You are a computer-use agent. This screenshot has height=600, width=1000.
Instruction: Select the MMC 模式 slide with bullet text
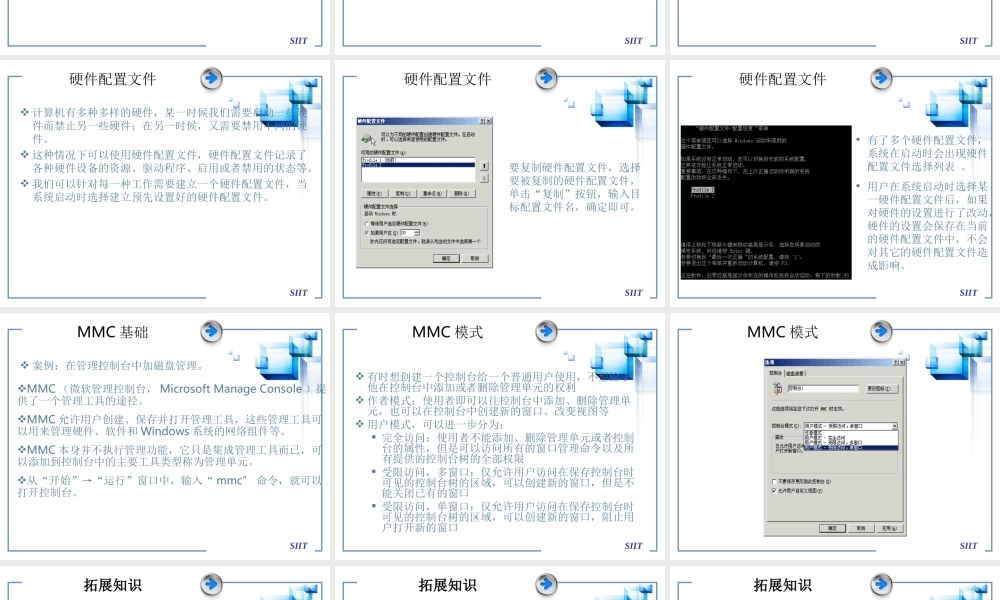point(500,436)
